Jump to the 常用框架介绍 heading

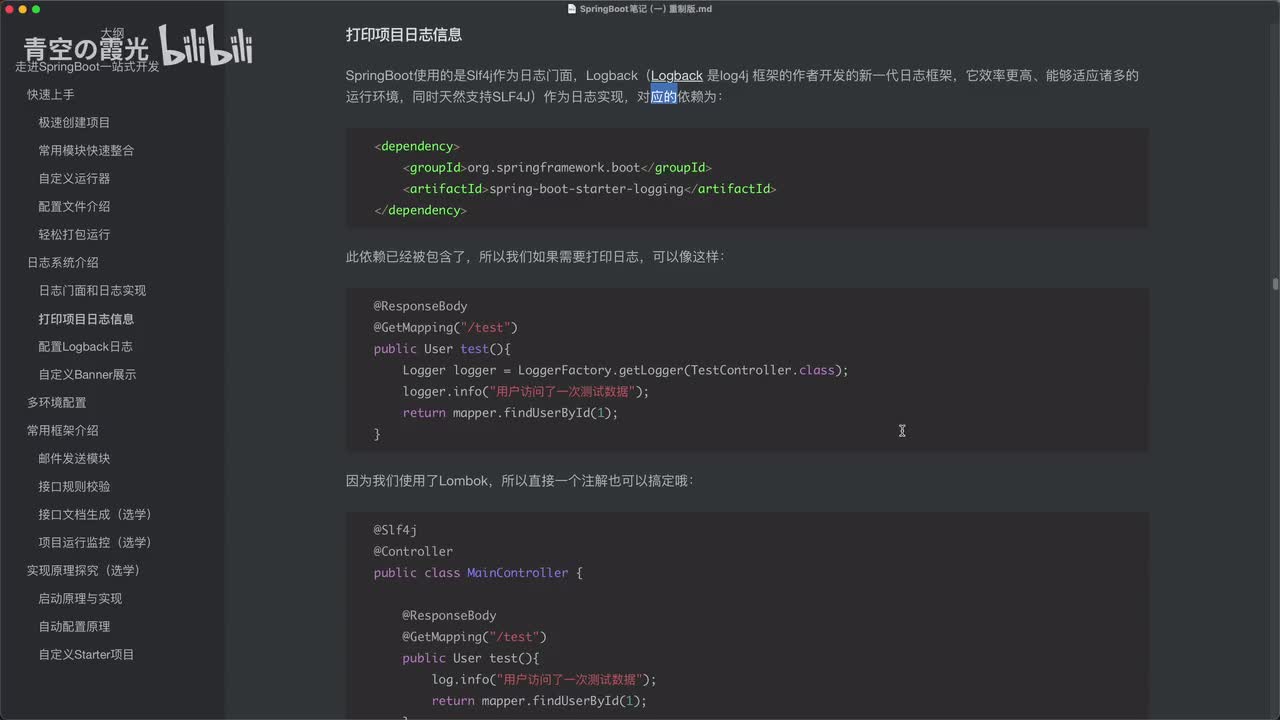[x=62, y=430]
